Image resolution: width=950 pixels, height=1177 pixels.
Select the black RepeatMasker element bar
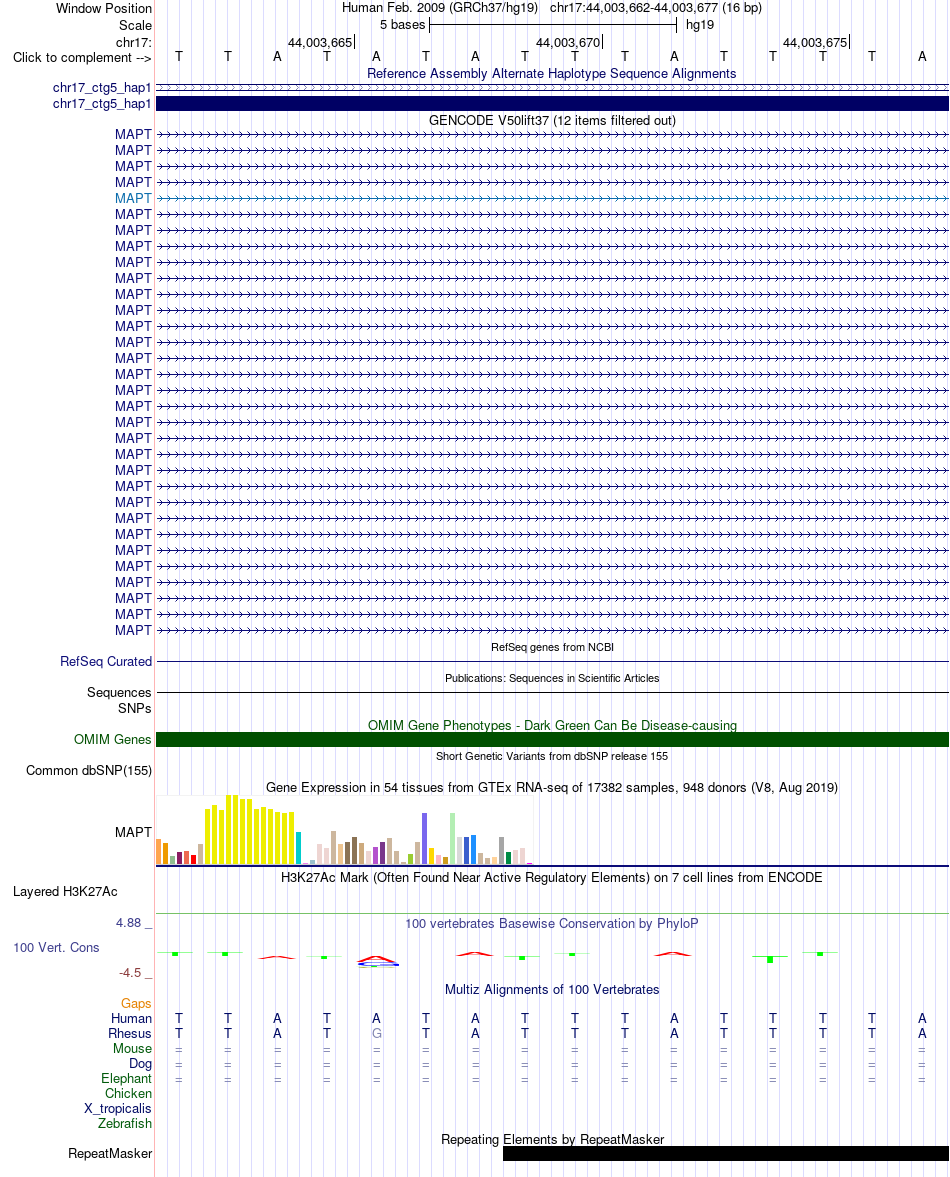726,1154
